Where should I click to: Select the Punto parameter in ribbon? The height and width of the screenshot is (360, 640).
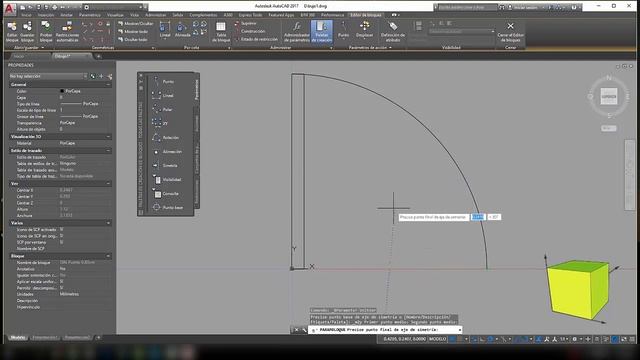click(343, 29)
